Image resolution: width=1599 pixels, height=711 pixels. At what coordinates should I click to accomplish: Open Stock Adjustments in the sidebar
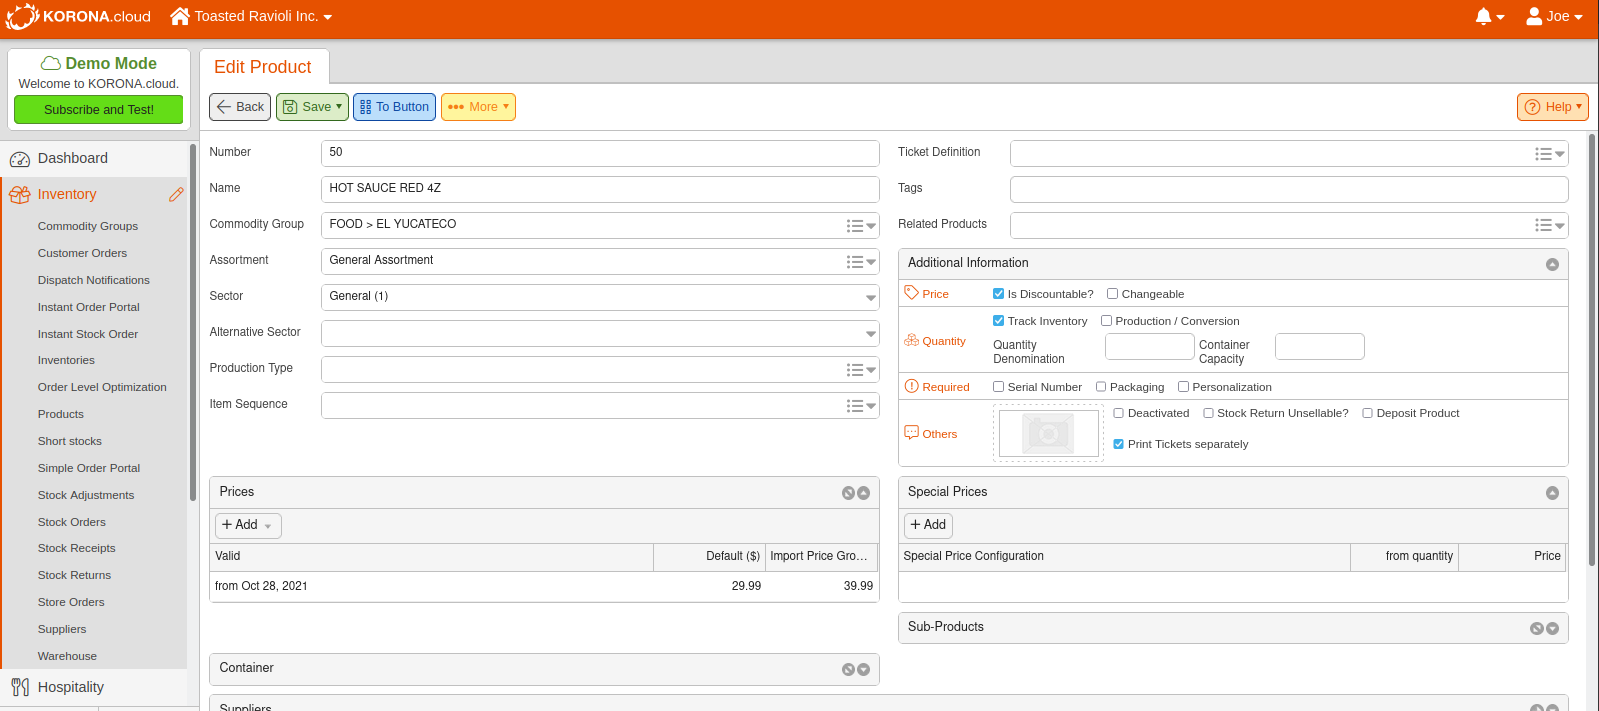pos(86,496)
